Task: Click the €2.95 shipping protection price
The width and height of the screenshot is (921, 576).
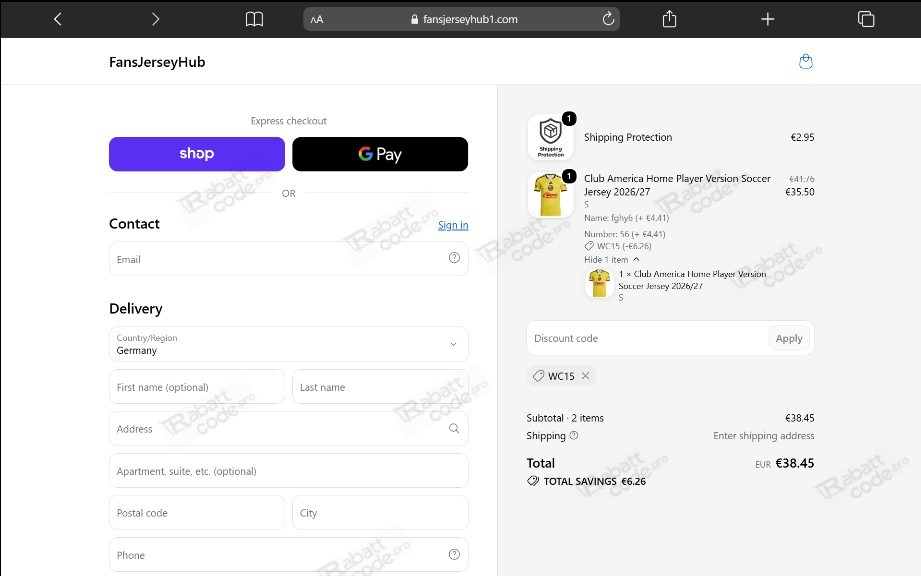Action: click(x=802, y=137)
